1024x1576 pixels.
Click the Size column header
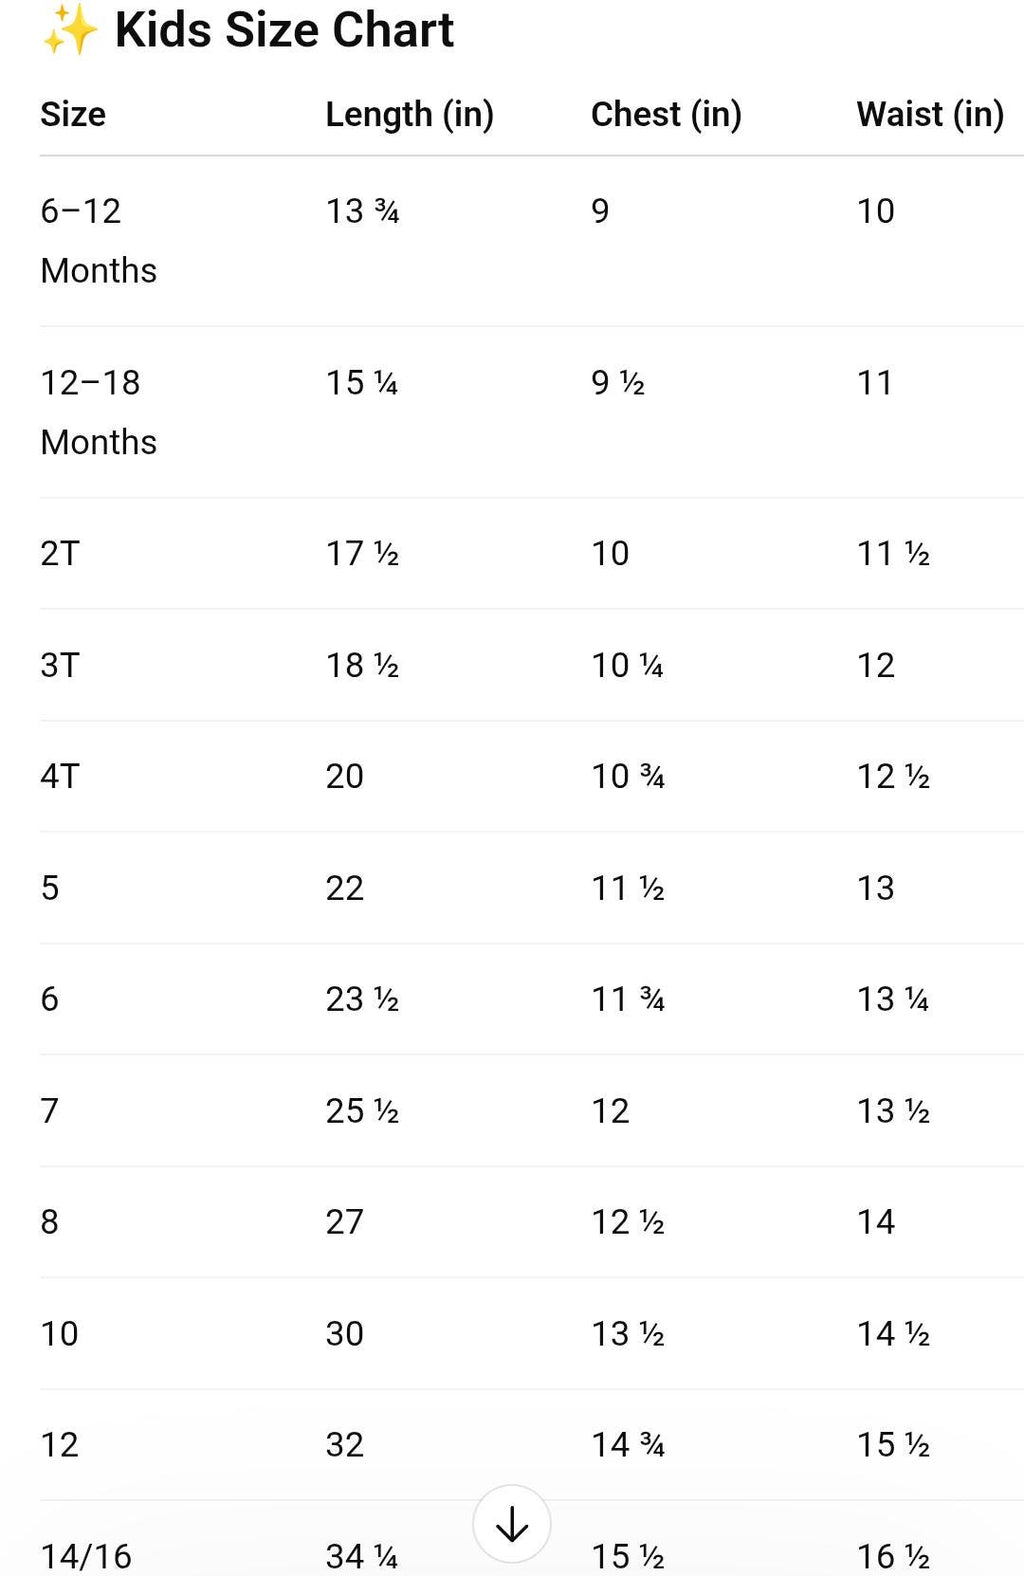click(73, 114)
